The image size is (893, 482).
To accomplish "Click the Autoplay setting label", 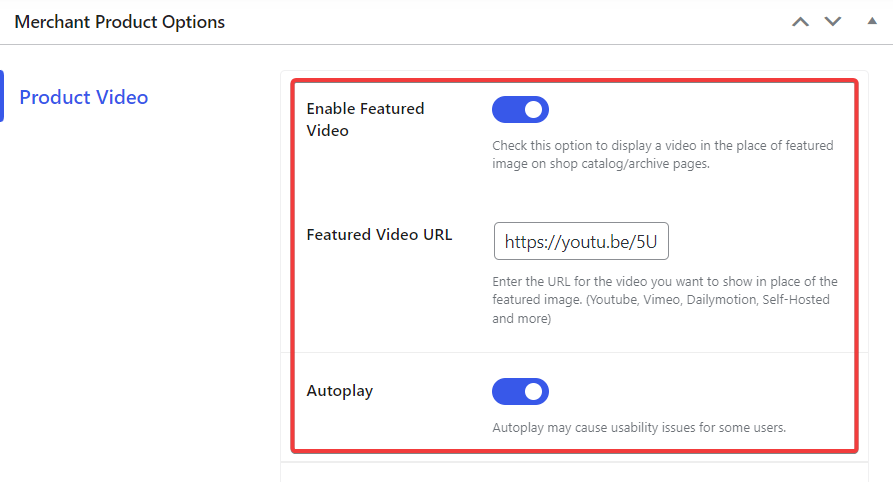I will click(x=340, y=391).
